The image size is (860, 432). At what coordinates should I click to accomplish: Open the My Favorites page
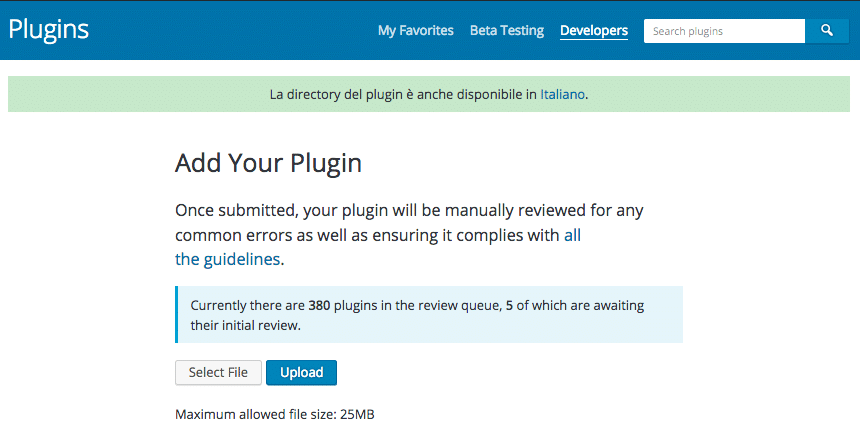point(415,31)
